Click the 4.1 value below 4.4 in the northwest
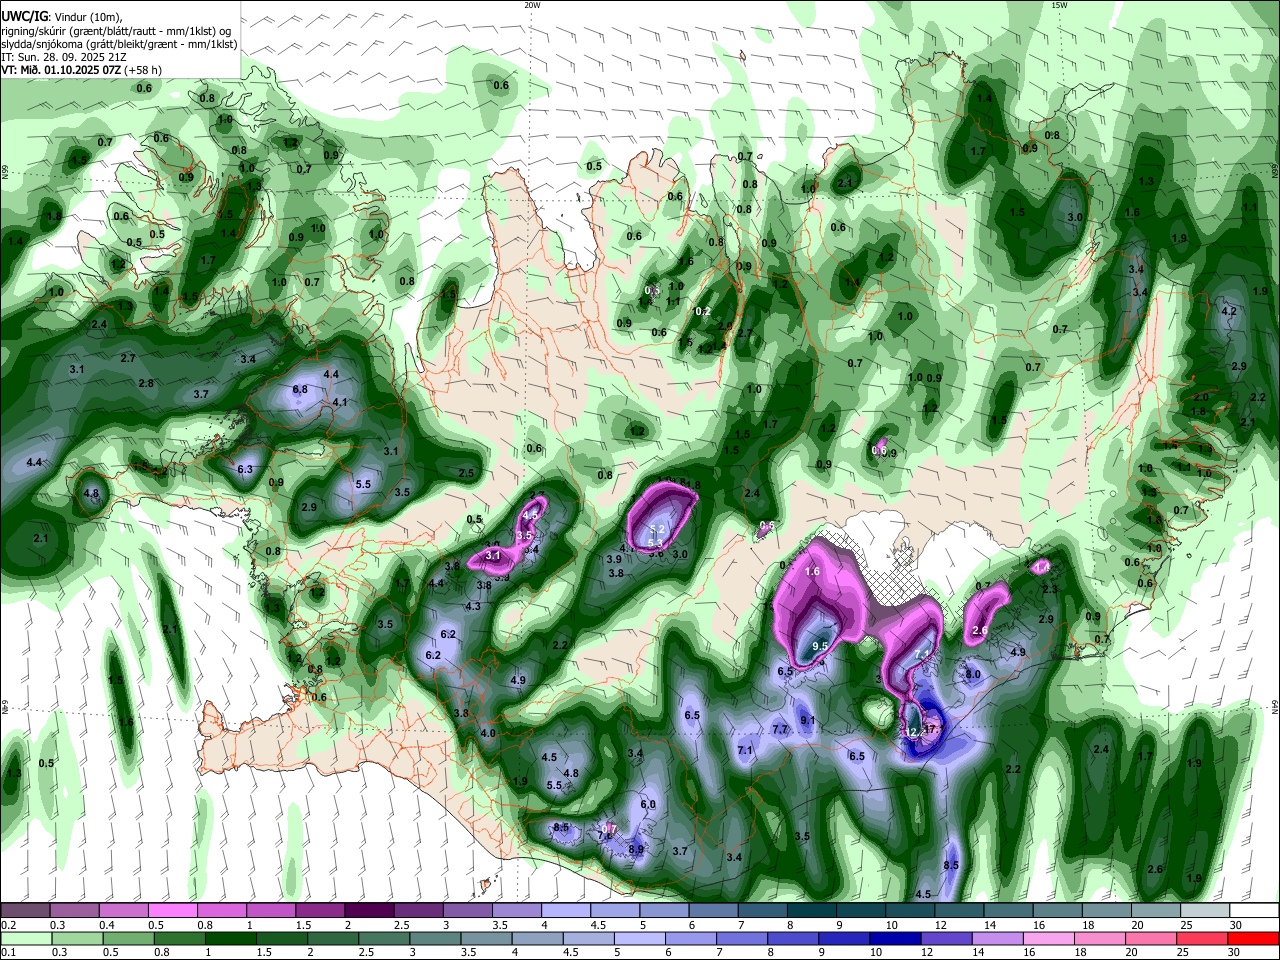The image size is (1280, 960). tap(340, 402)
